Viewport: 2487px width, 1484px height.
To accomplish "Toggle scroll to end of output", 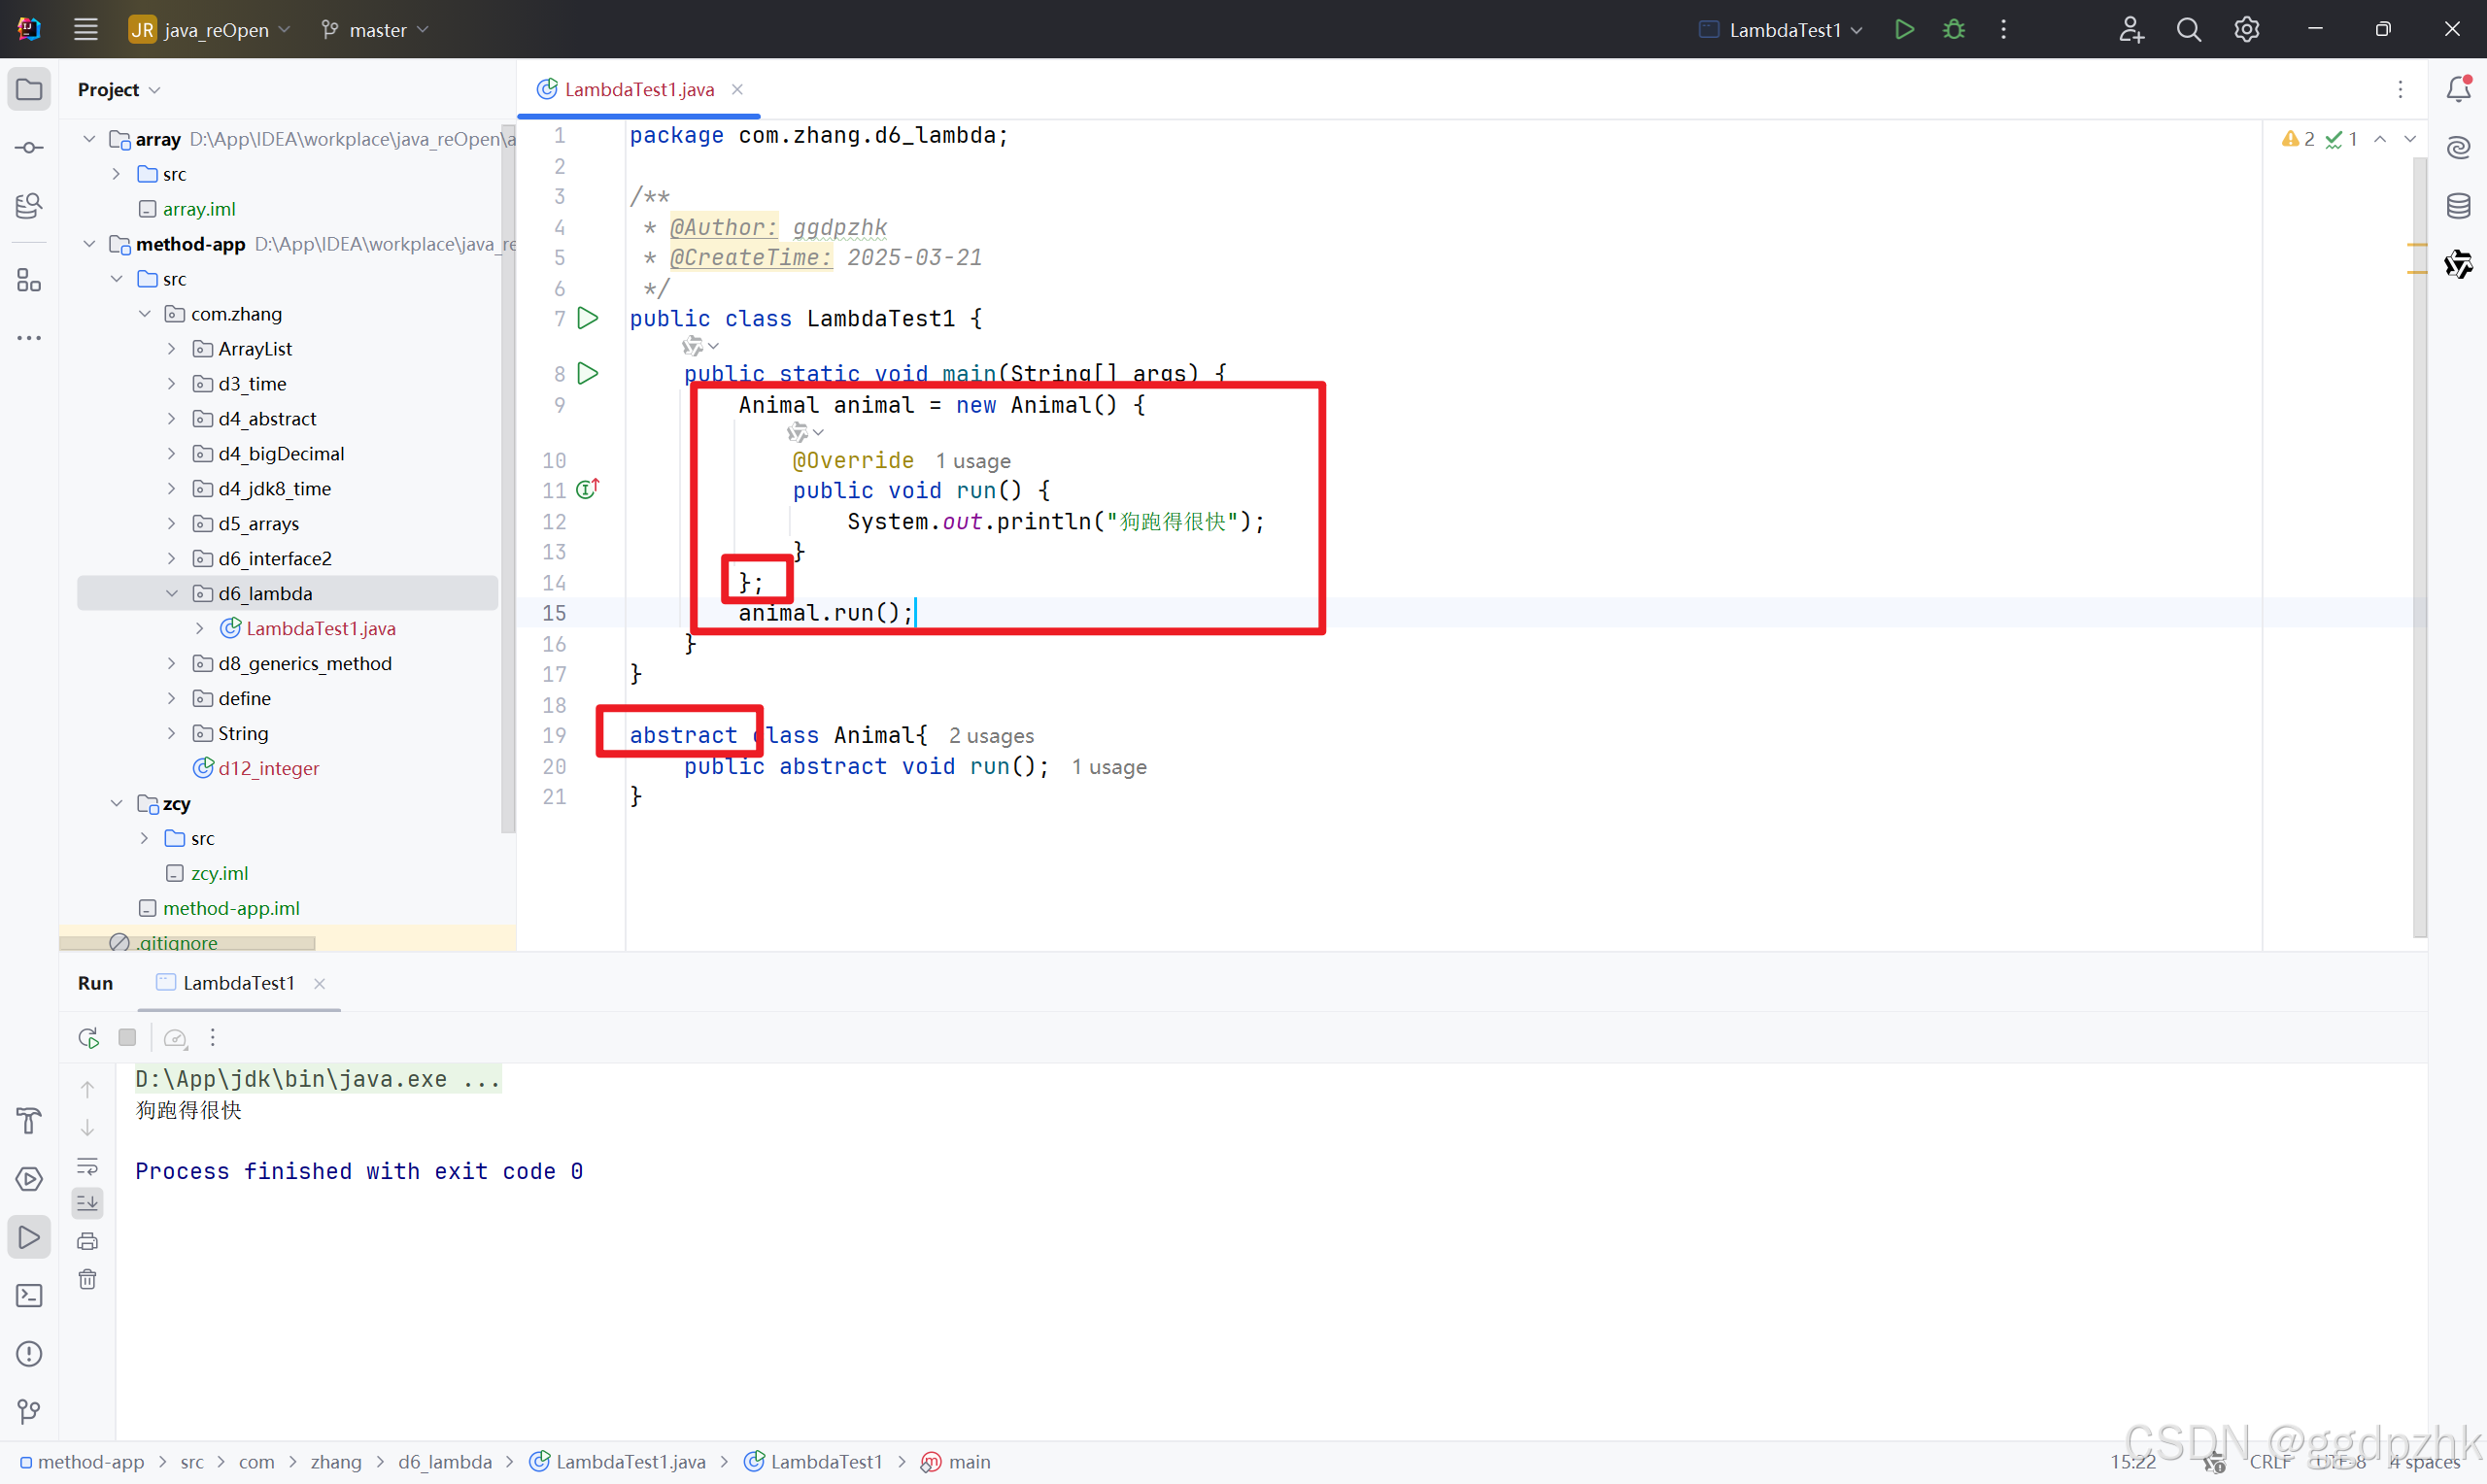I will pos(88,1203).
